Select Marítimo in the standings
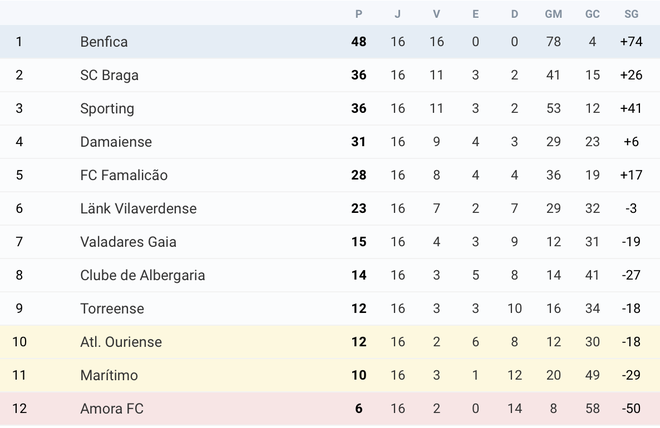Image resolution: width=660 pixels, height=428 pixels. pyautogui.click(x=109, y=375)
